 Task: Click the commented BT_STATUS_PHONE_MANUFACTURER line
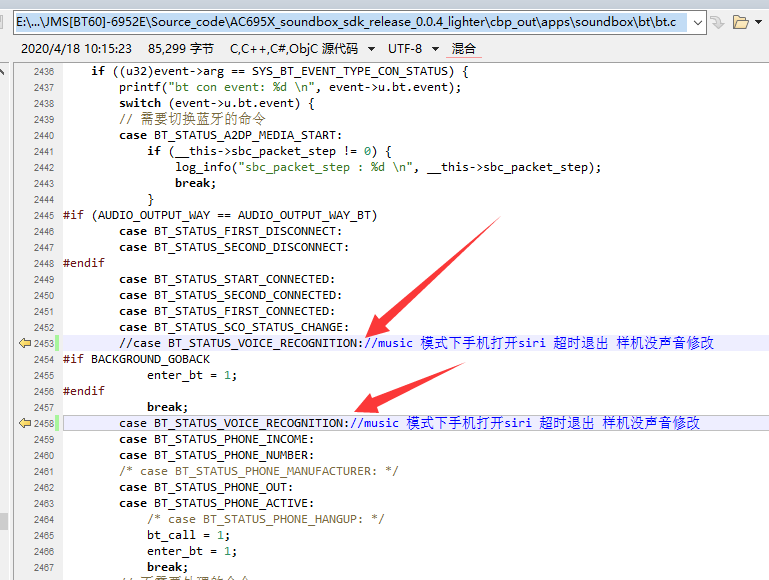pyautogui.click(x=259, y=471)
